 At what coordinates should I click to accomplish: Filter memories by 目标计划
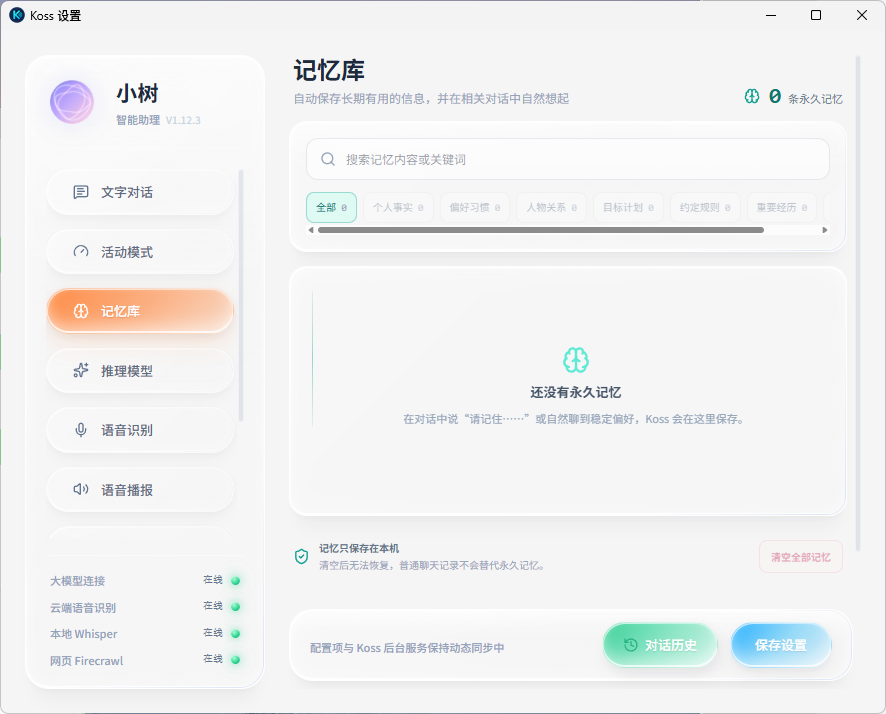click(x=628, y=207)
